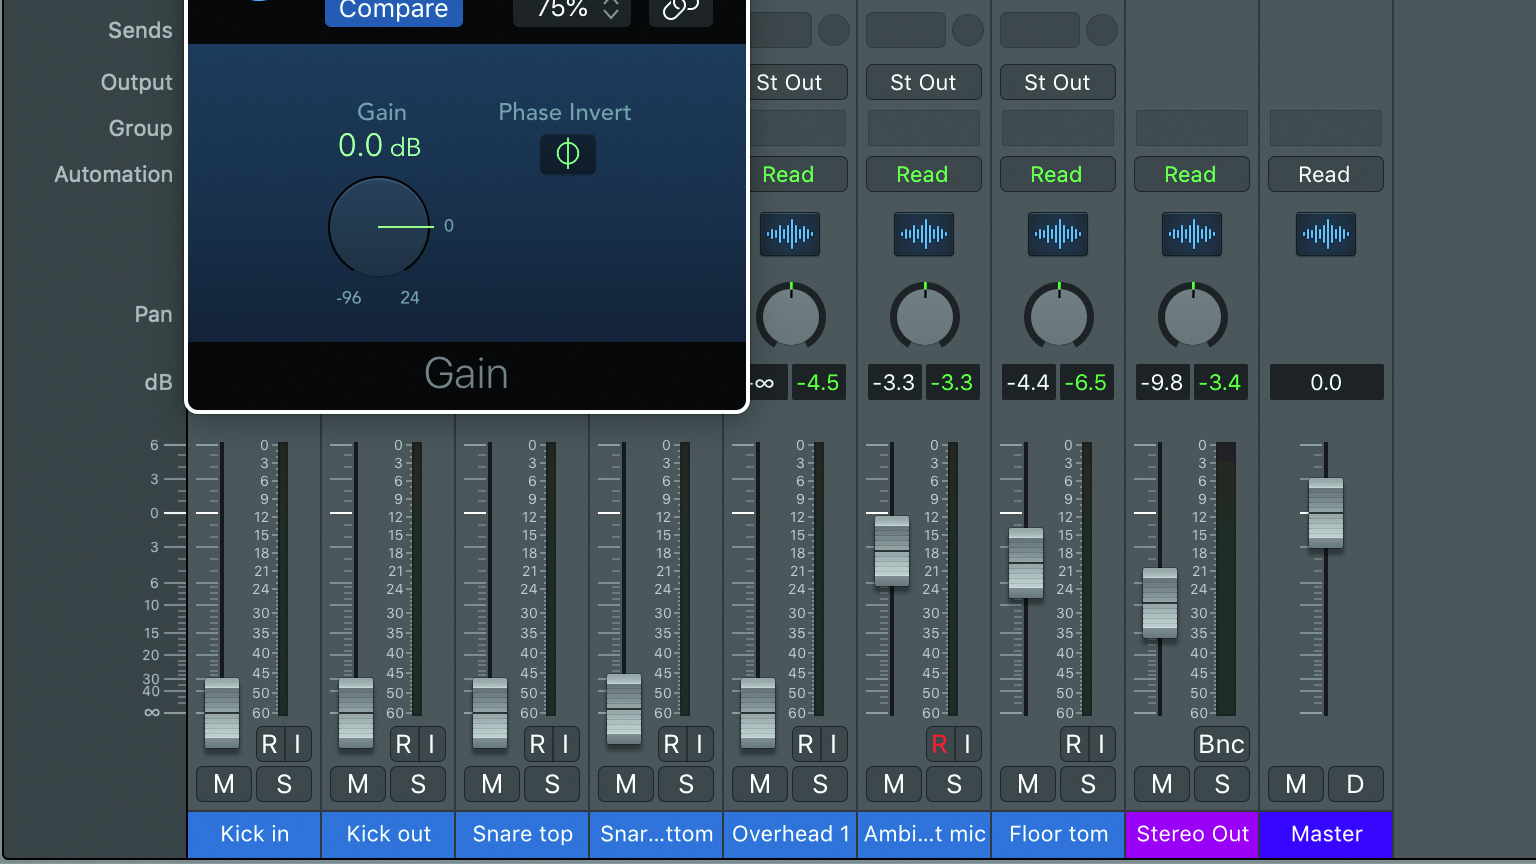Screen dimensions: 1536x864
Task: Click the Stereo Out volume fader
Action: pos(1160,603)
